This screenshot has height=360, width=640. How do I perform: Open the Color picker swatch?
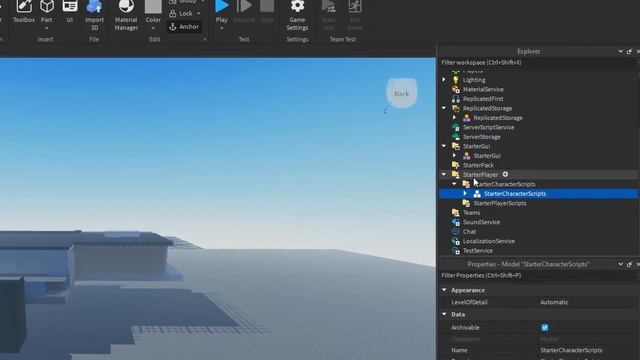(153, 7)
